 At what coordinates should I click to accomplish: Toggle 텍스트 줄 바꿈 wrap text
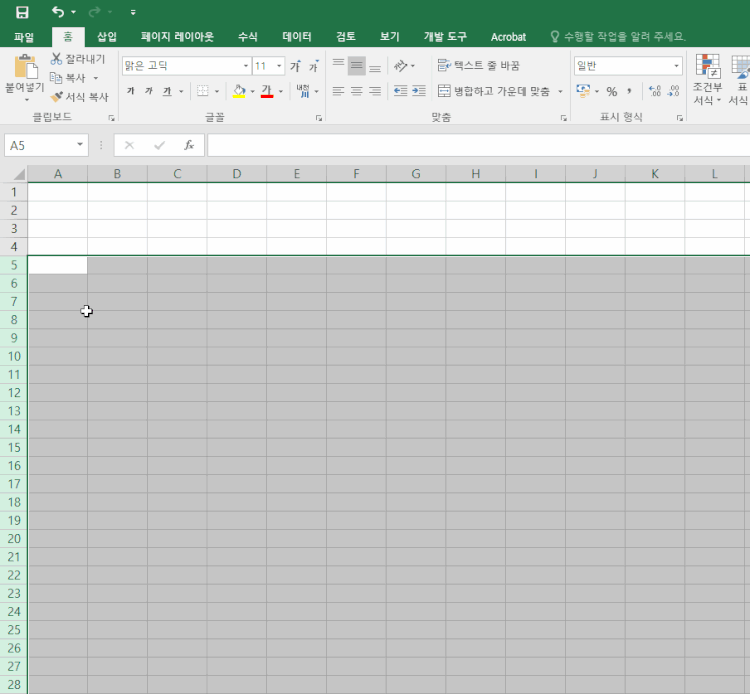click(x=479, y=66)
